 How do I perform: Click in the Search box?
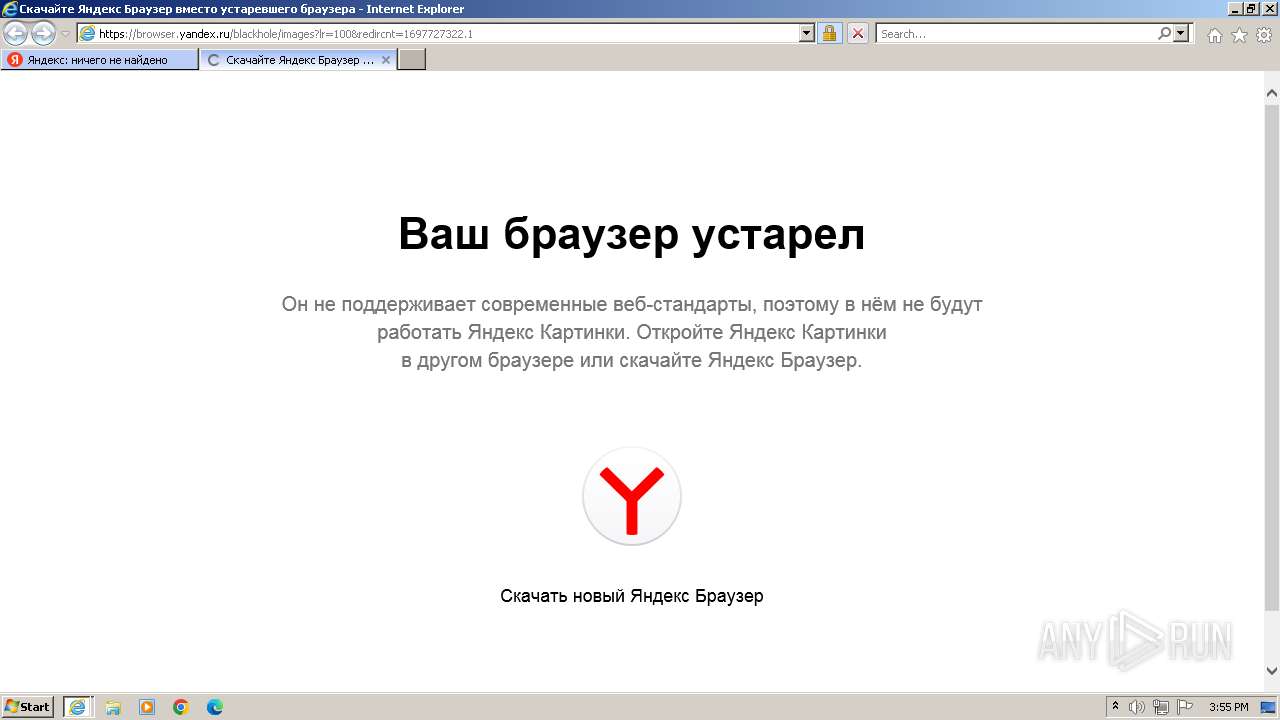(1016, 33)
